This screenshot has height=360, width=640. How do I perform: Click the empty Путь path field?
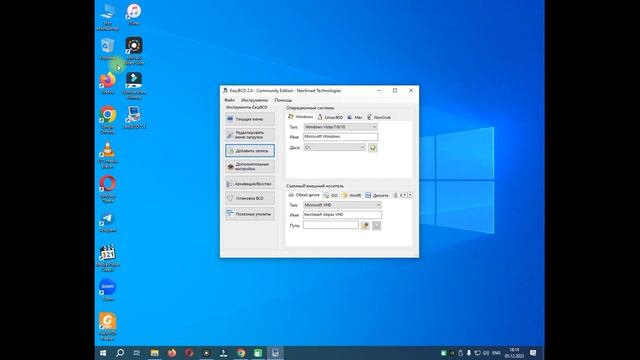tap(331, 225)
